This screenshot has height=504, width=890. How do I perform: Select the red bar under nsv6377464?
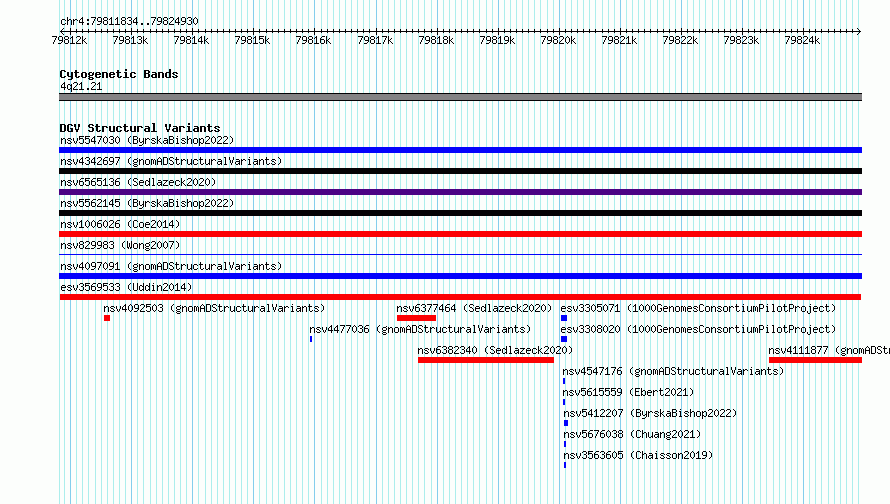coord(417,318)
